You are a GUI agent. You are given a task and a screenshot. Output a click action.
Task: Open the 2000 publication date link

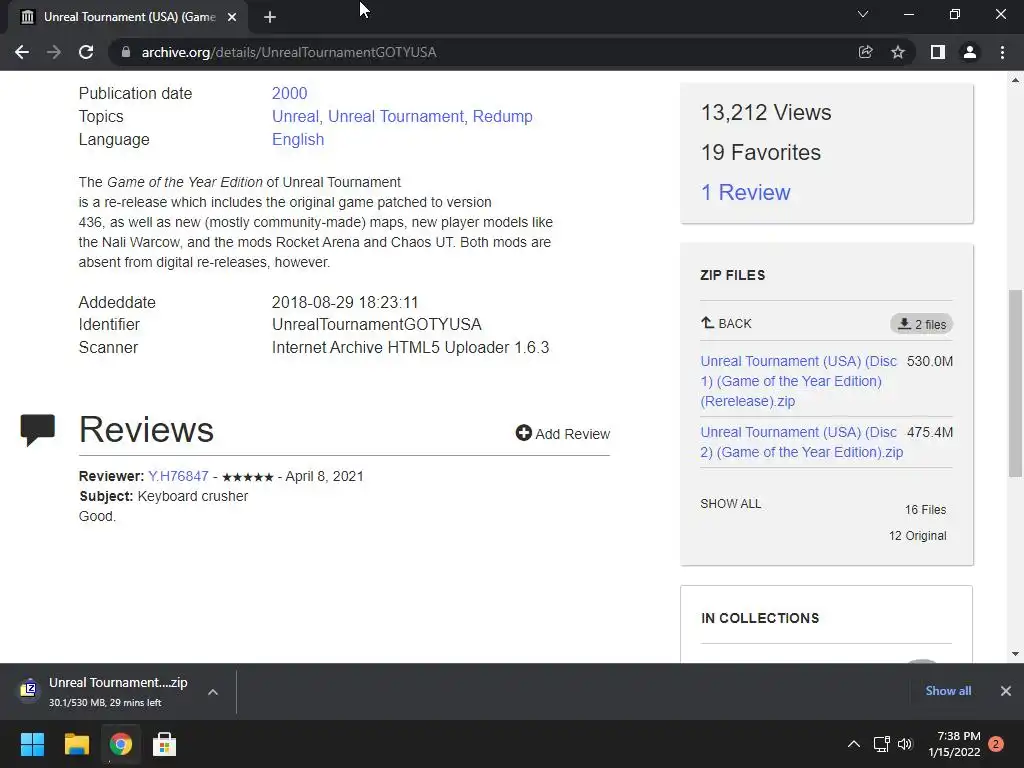click(289, 93)
